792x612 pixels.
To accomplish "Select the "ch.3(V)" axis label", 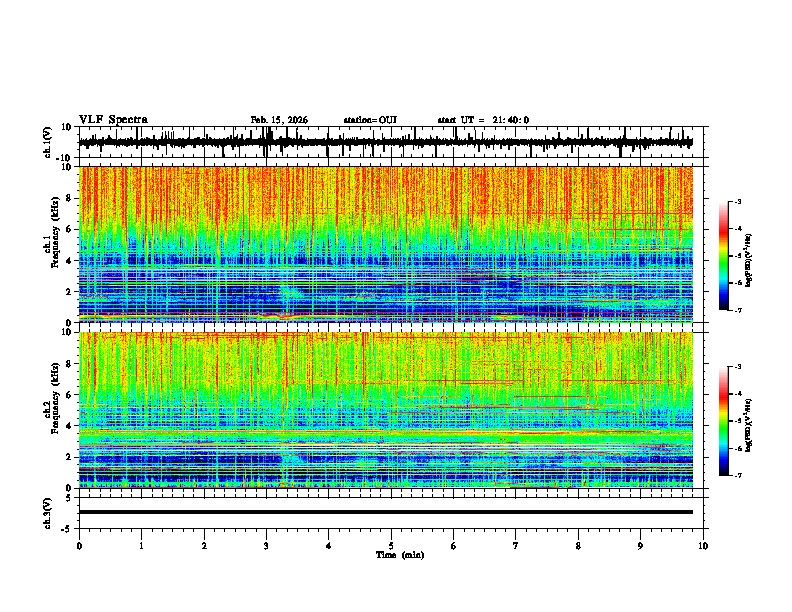I will 48,513.
